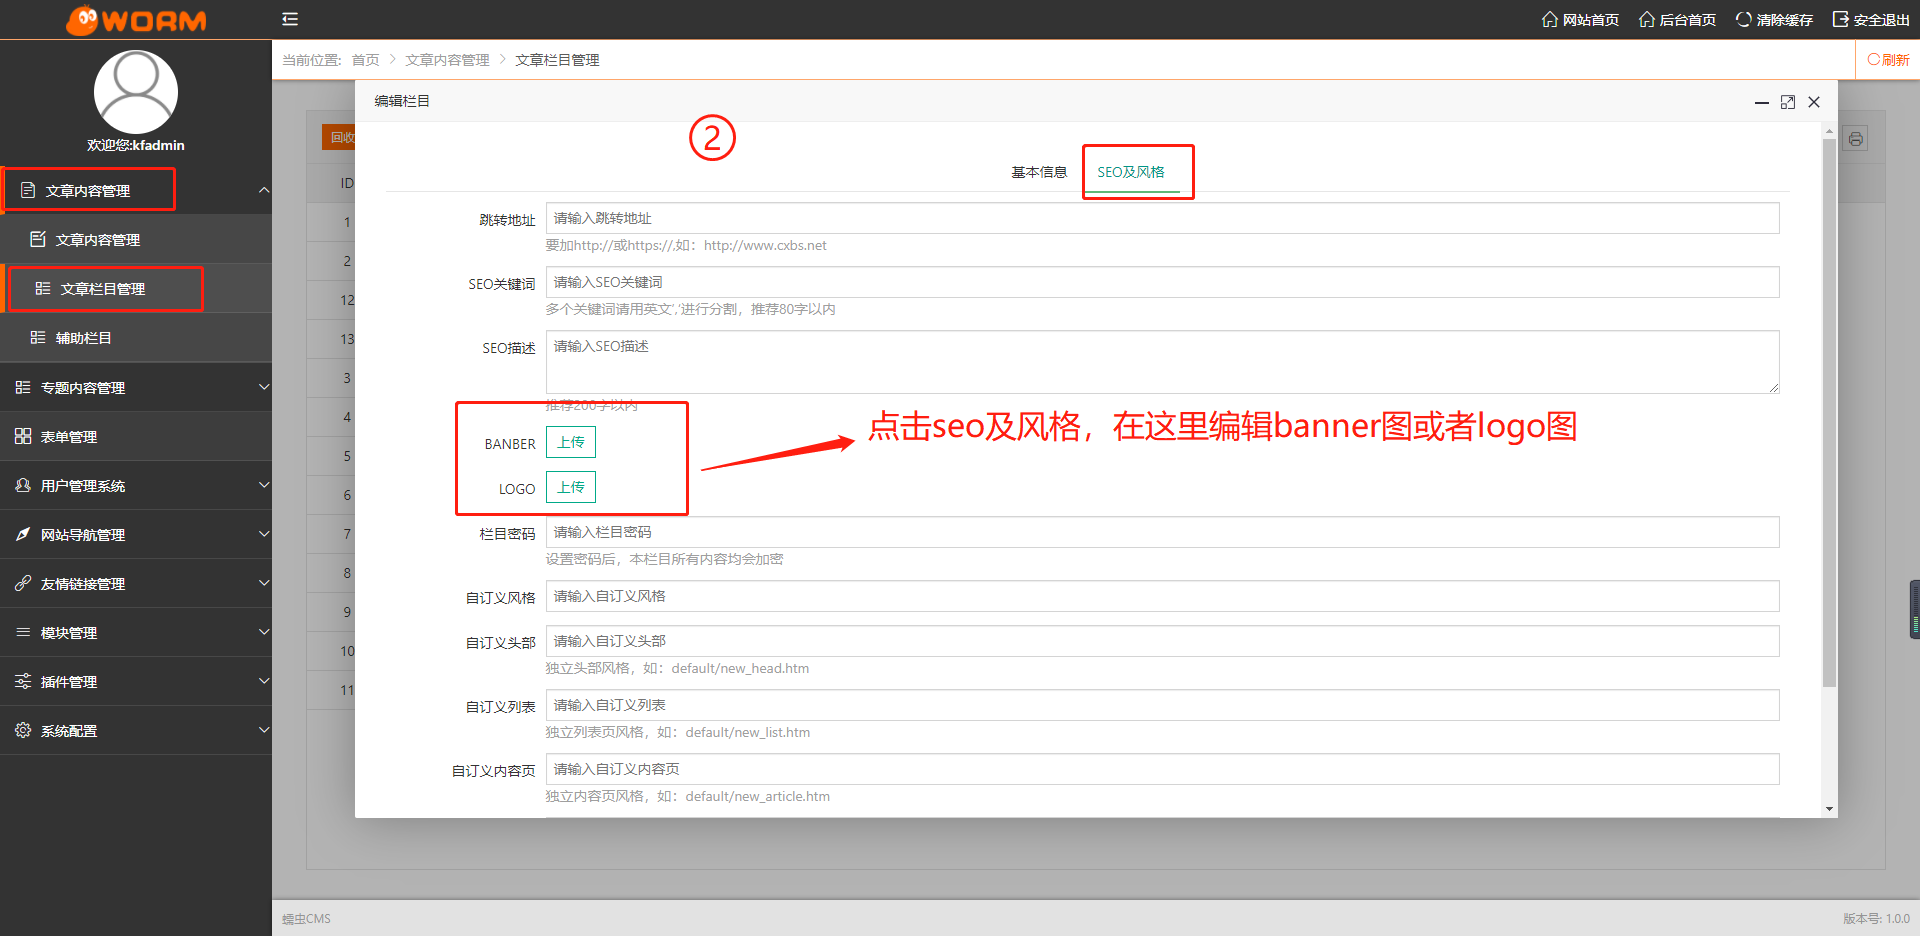Click the 文章栏目管理 list icon
The image size is (1920, 936).
pyautogui.click(x=43, y=288)
